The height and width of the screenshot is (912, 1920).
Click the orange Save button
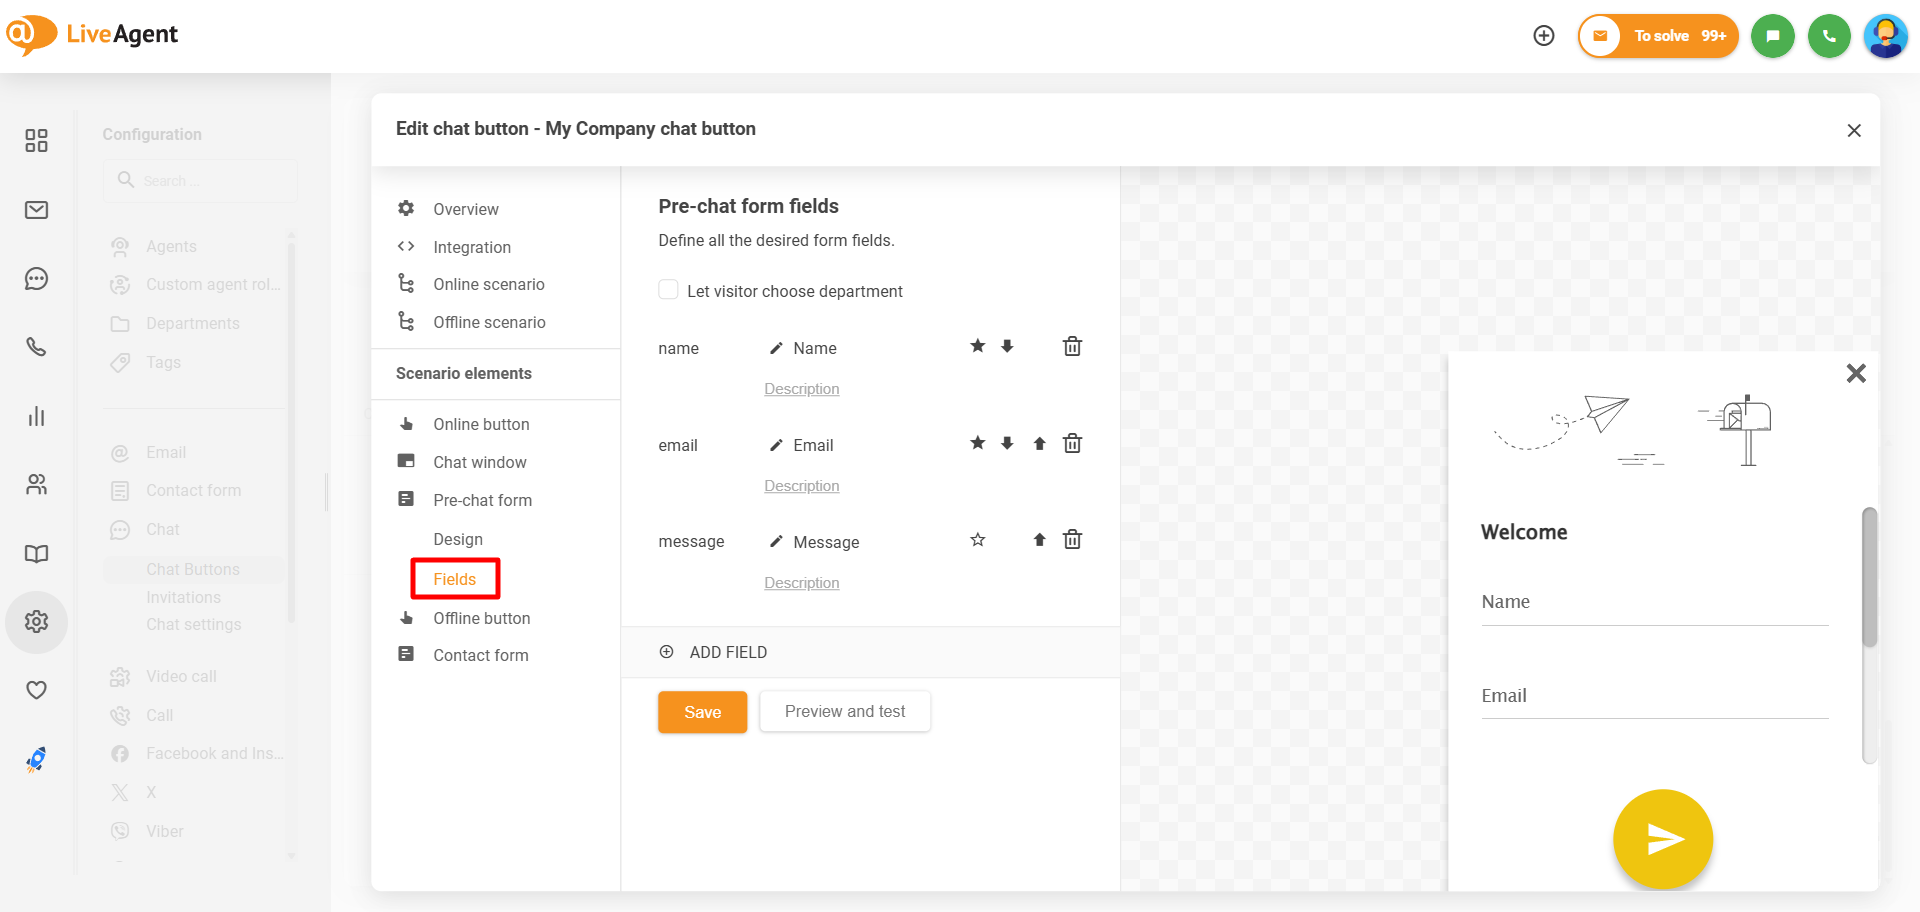coord(702,712)
